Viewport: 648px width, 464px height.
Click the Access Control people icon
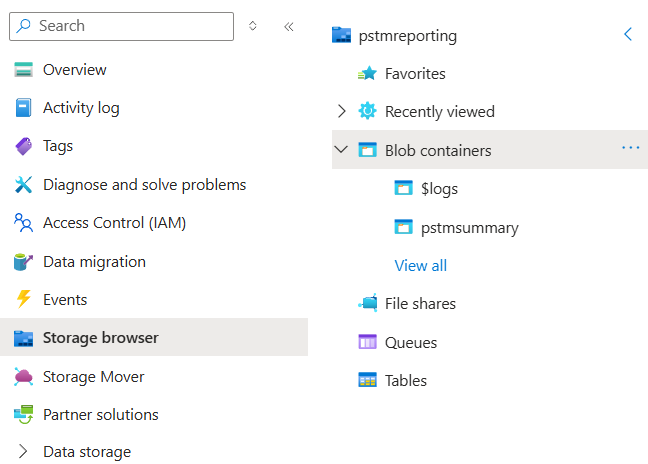click(x=24, y=223)
